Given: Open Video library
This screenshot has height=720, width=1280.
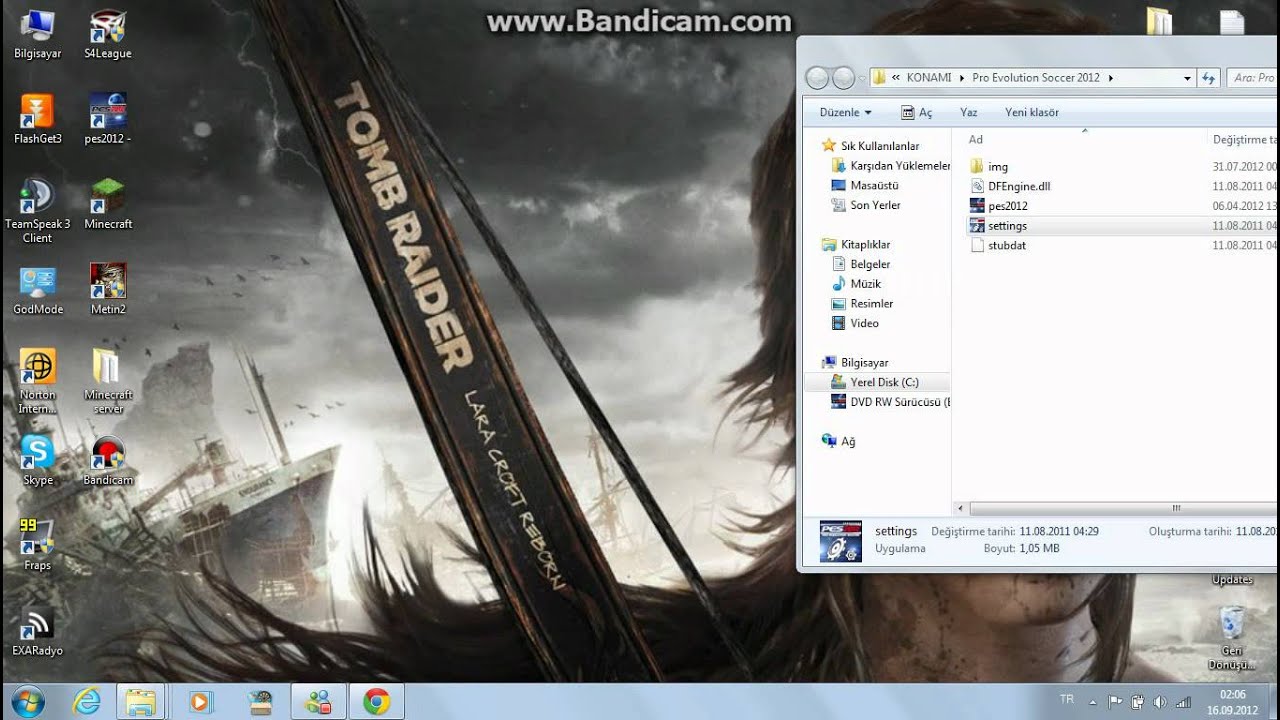Looking at the screenshot, I should [x=856, y=323].
